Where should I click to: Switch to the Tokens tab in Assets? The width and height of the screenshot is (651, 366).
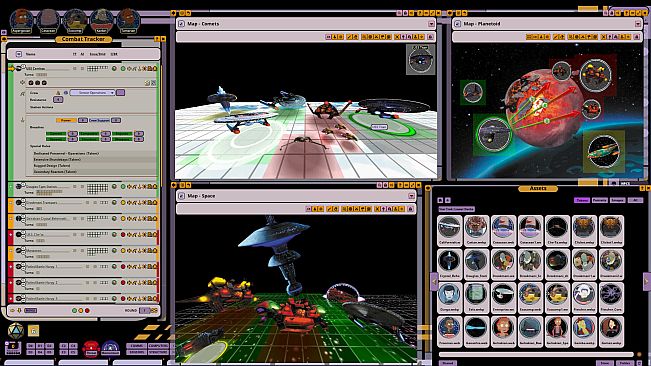(582, 200)
